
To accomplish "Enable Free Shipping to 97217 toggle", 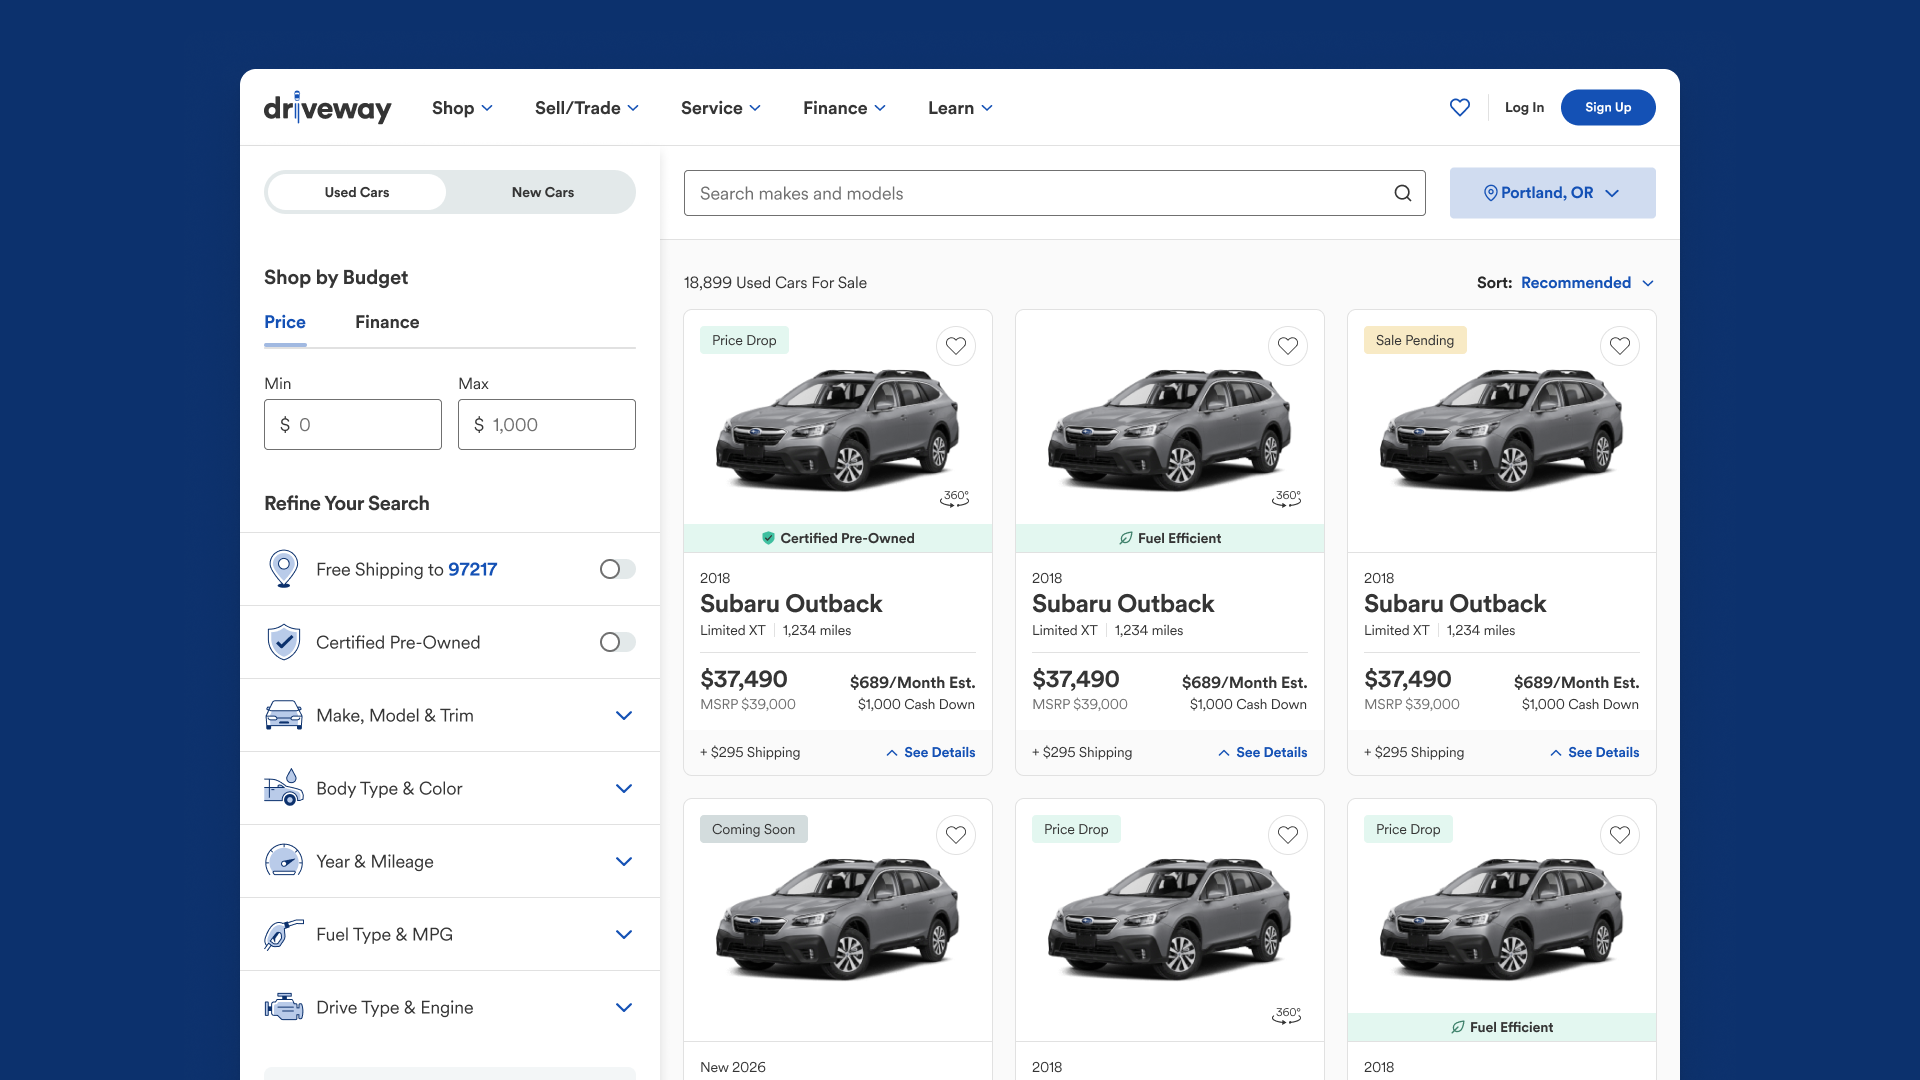I will (x=617, y=569).
